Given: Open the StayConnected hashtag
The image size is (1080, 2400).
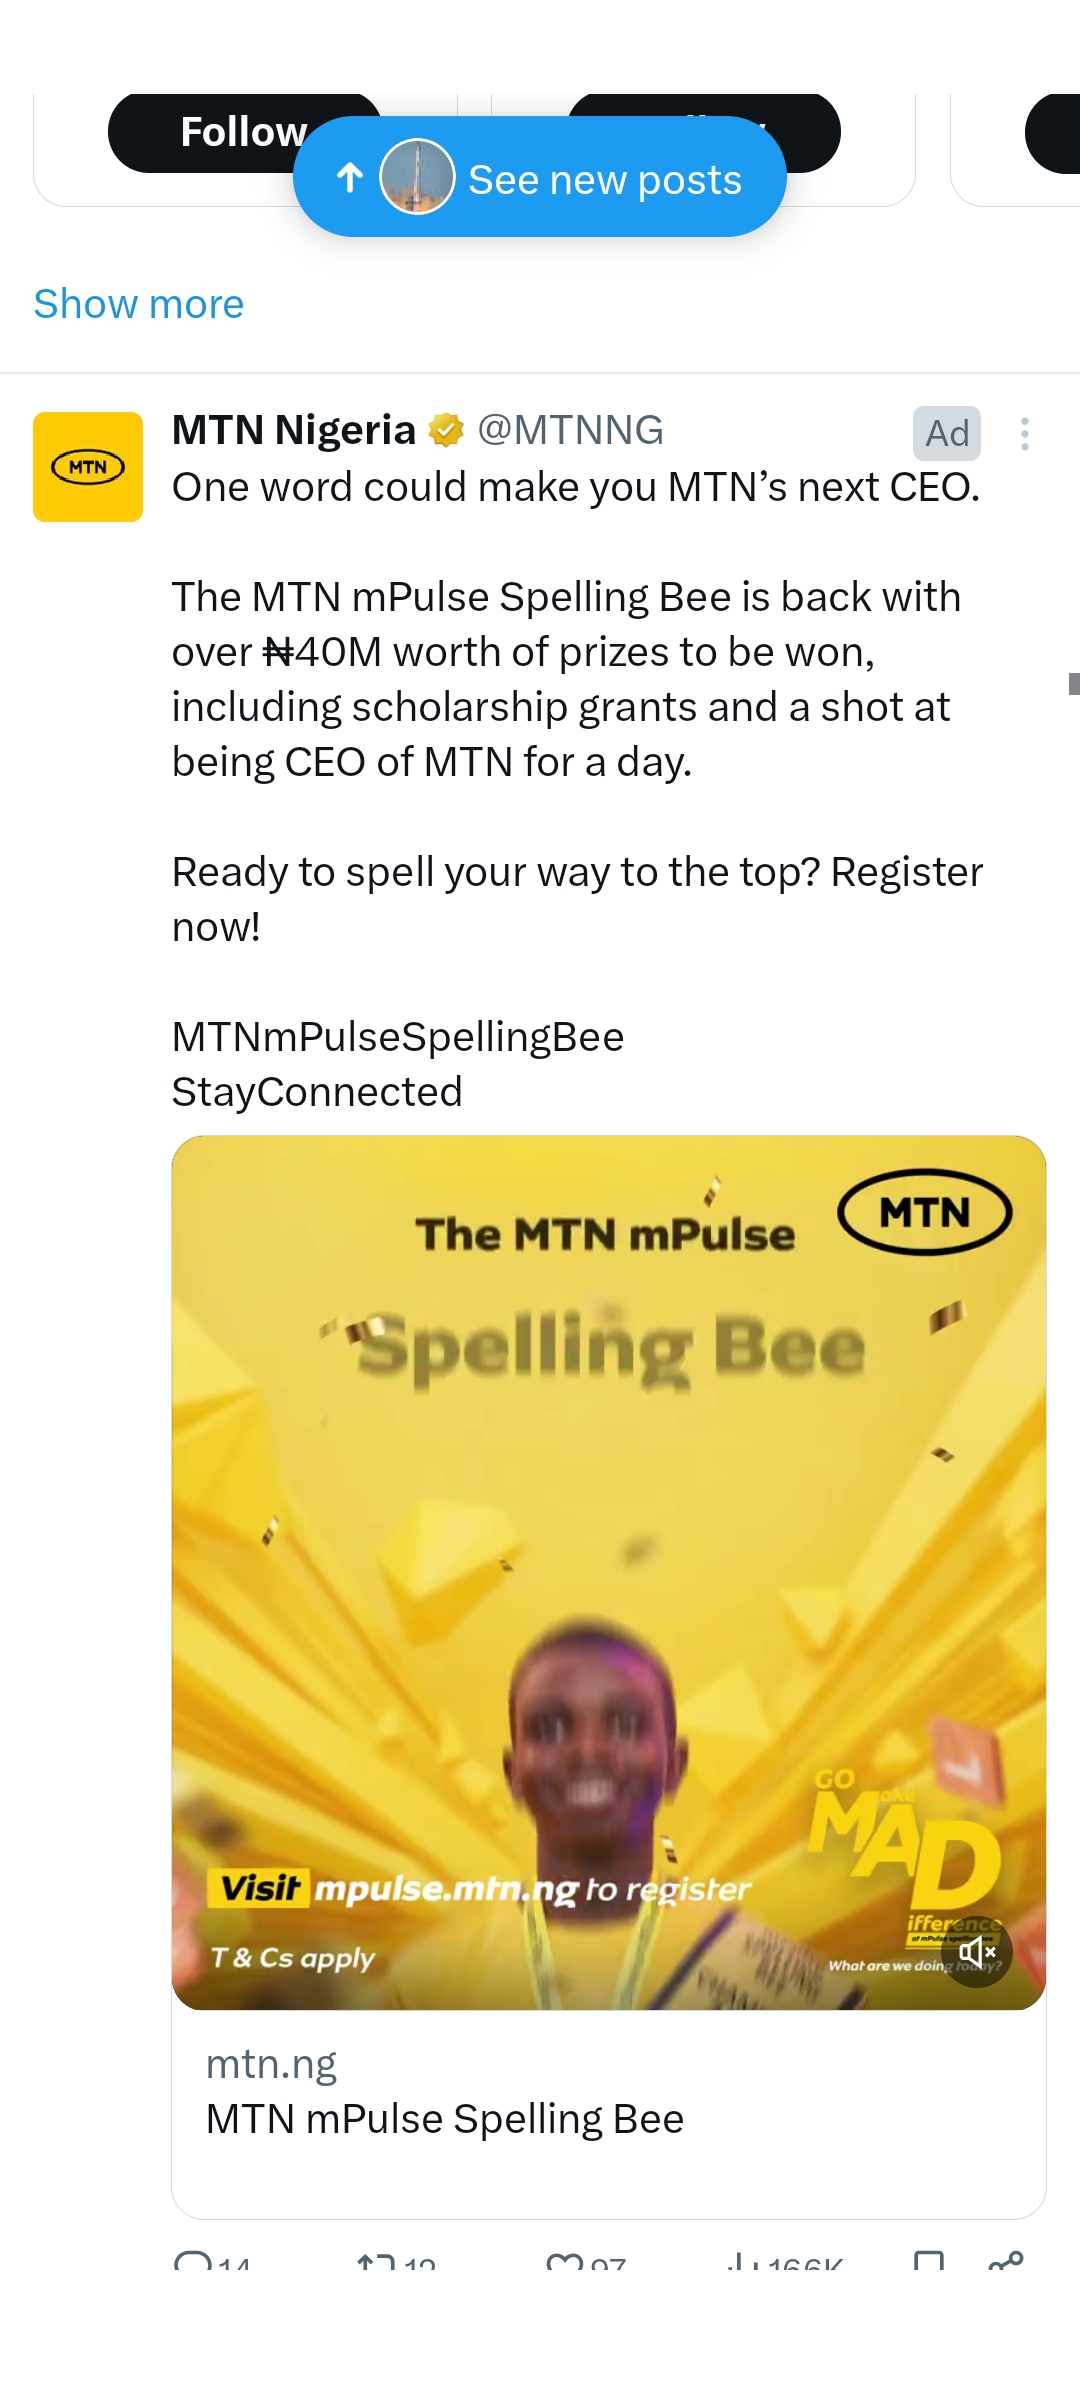Looking at the screenshot, I should click(317, 1092).
